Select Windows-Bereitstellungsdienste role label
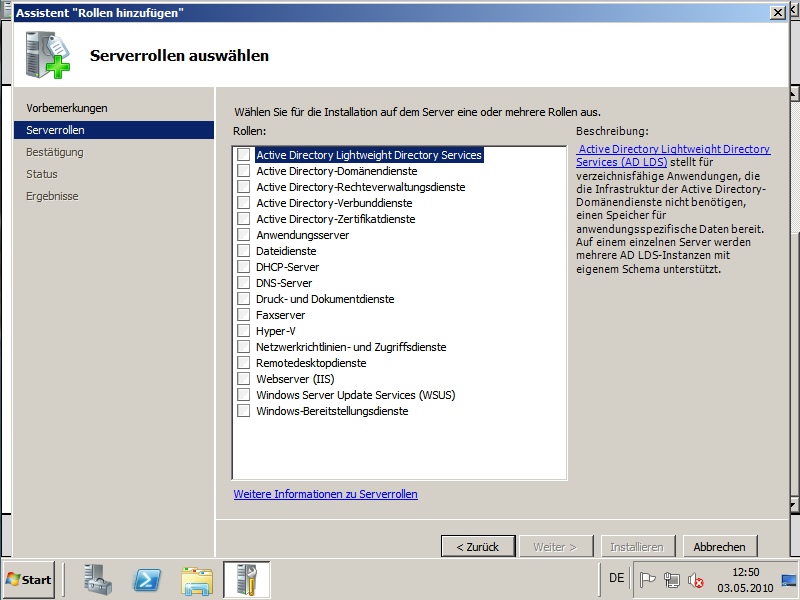Image resolution: width=800 pixels, height=600 pixels. pyautogui.click(x=332, y=411)
